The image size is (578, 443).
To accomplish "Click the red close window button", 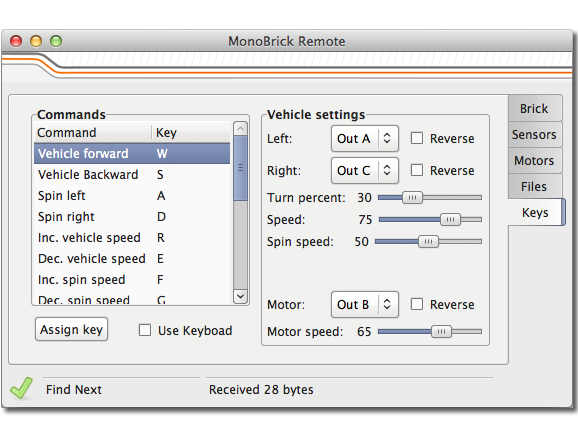I will [x=16, y=41].
